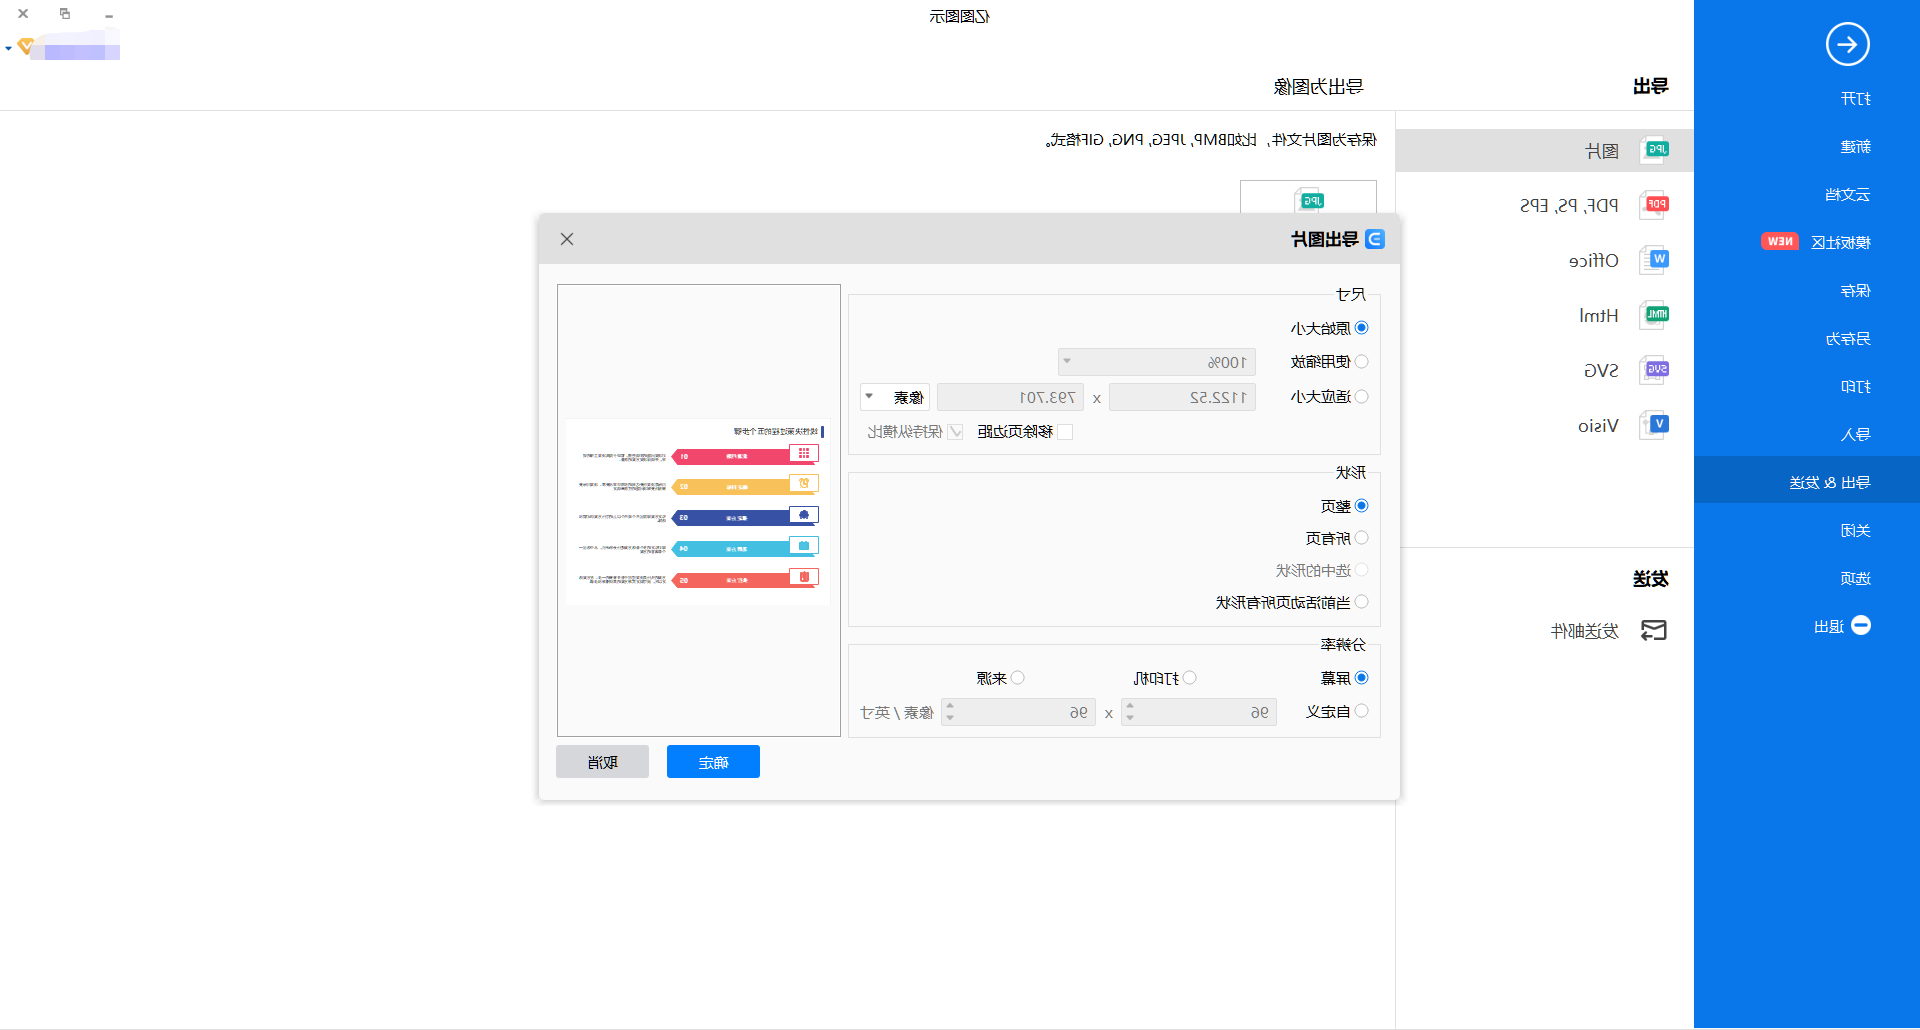The width and height of the screenshot is (1920, 1030).
Task: Click 关闭 menu item
Action: (1855, 531)
